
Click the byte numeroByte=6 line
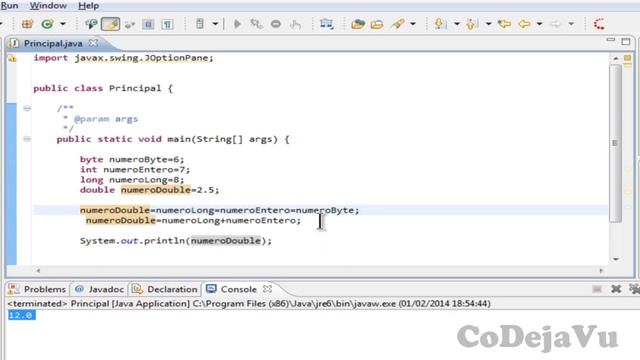[132, 160]
